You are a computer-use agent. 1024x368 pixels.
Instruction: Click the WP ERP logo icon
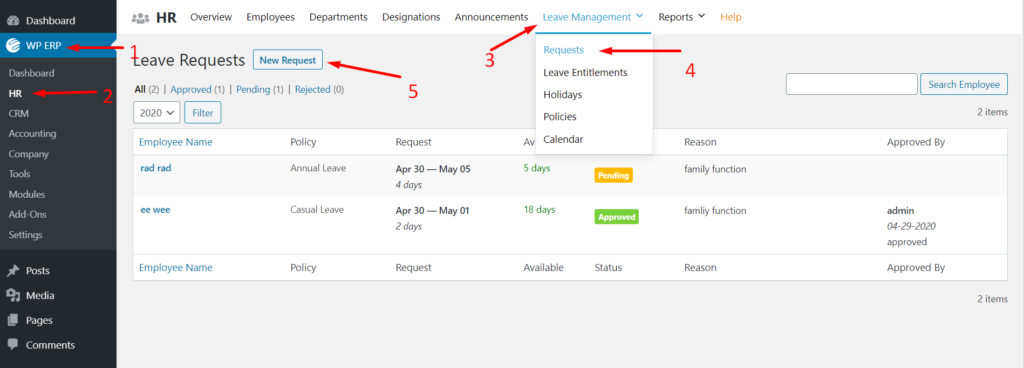pos(13,46)
